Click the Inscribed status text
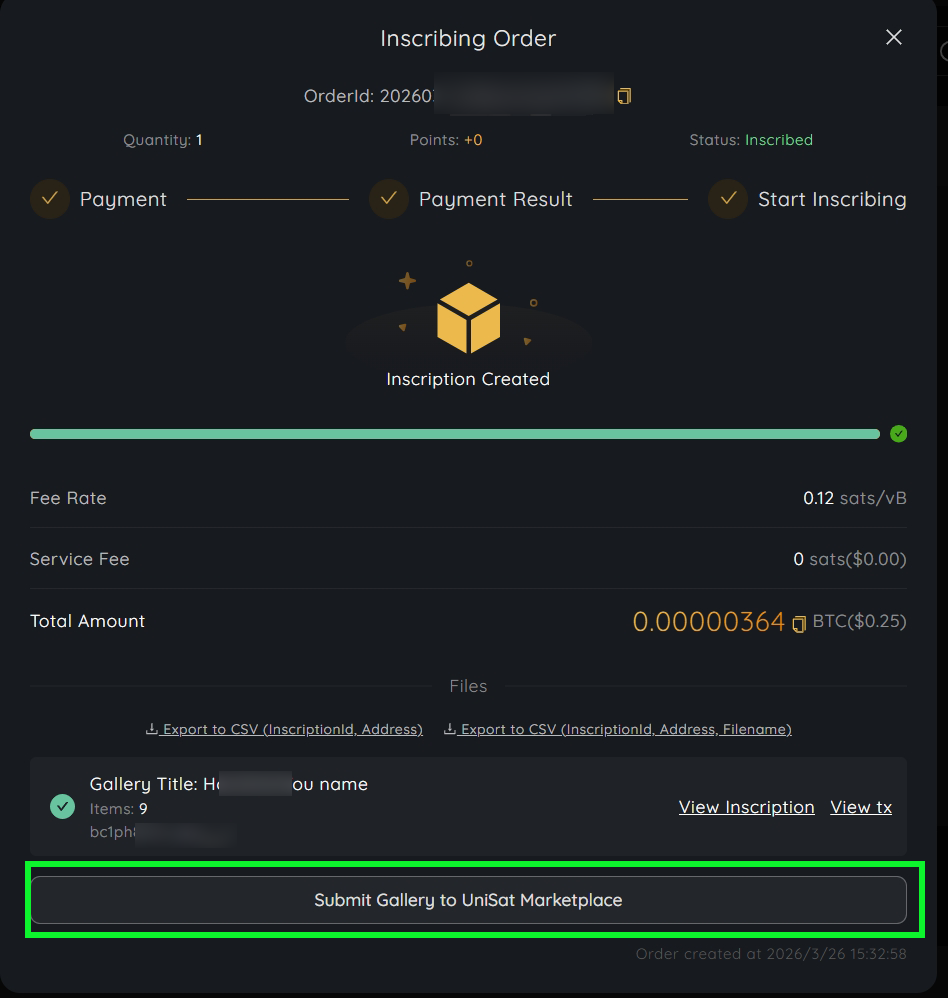 click(778, 140)
